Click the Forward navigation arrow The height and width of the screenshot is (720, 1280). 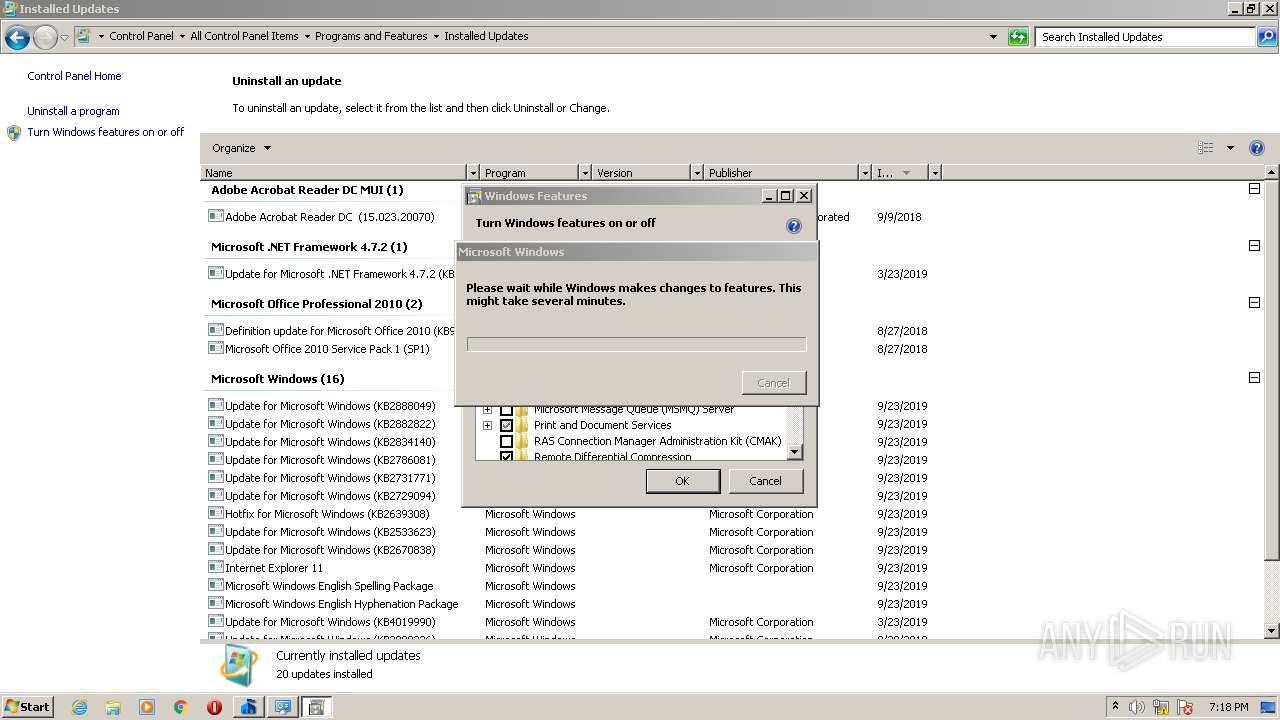pos(45,37)
